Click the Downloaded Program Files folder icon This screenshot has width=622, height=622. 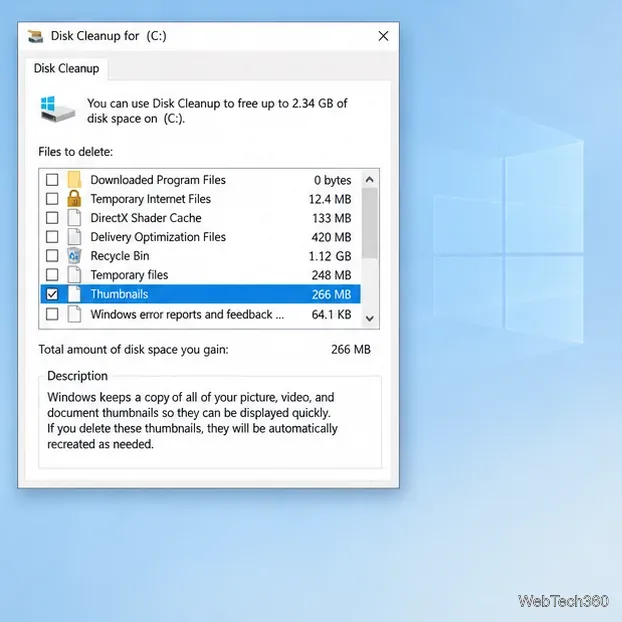coord(74,180)
